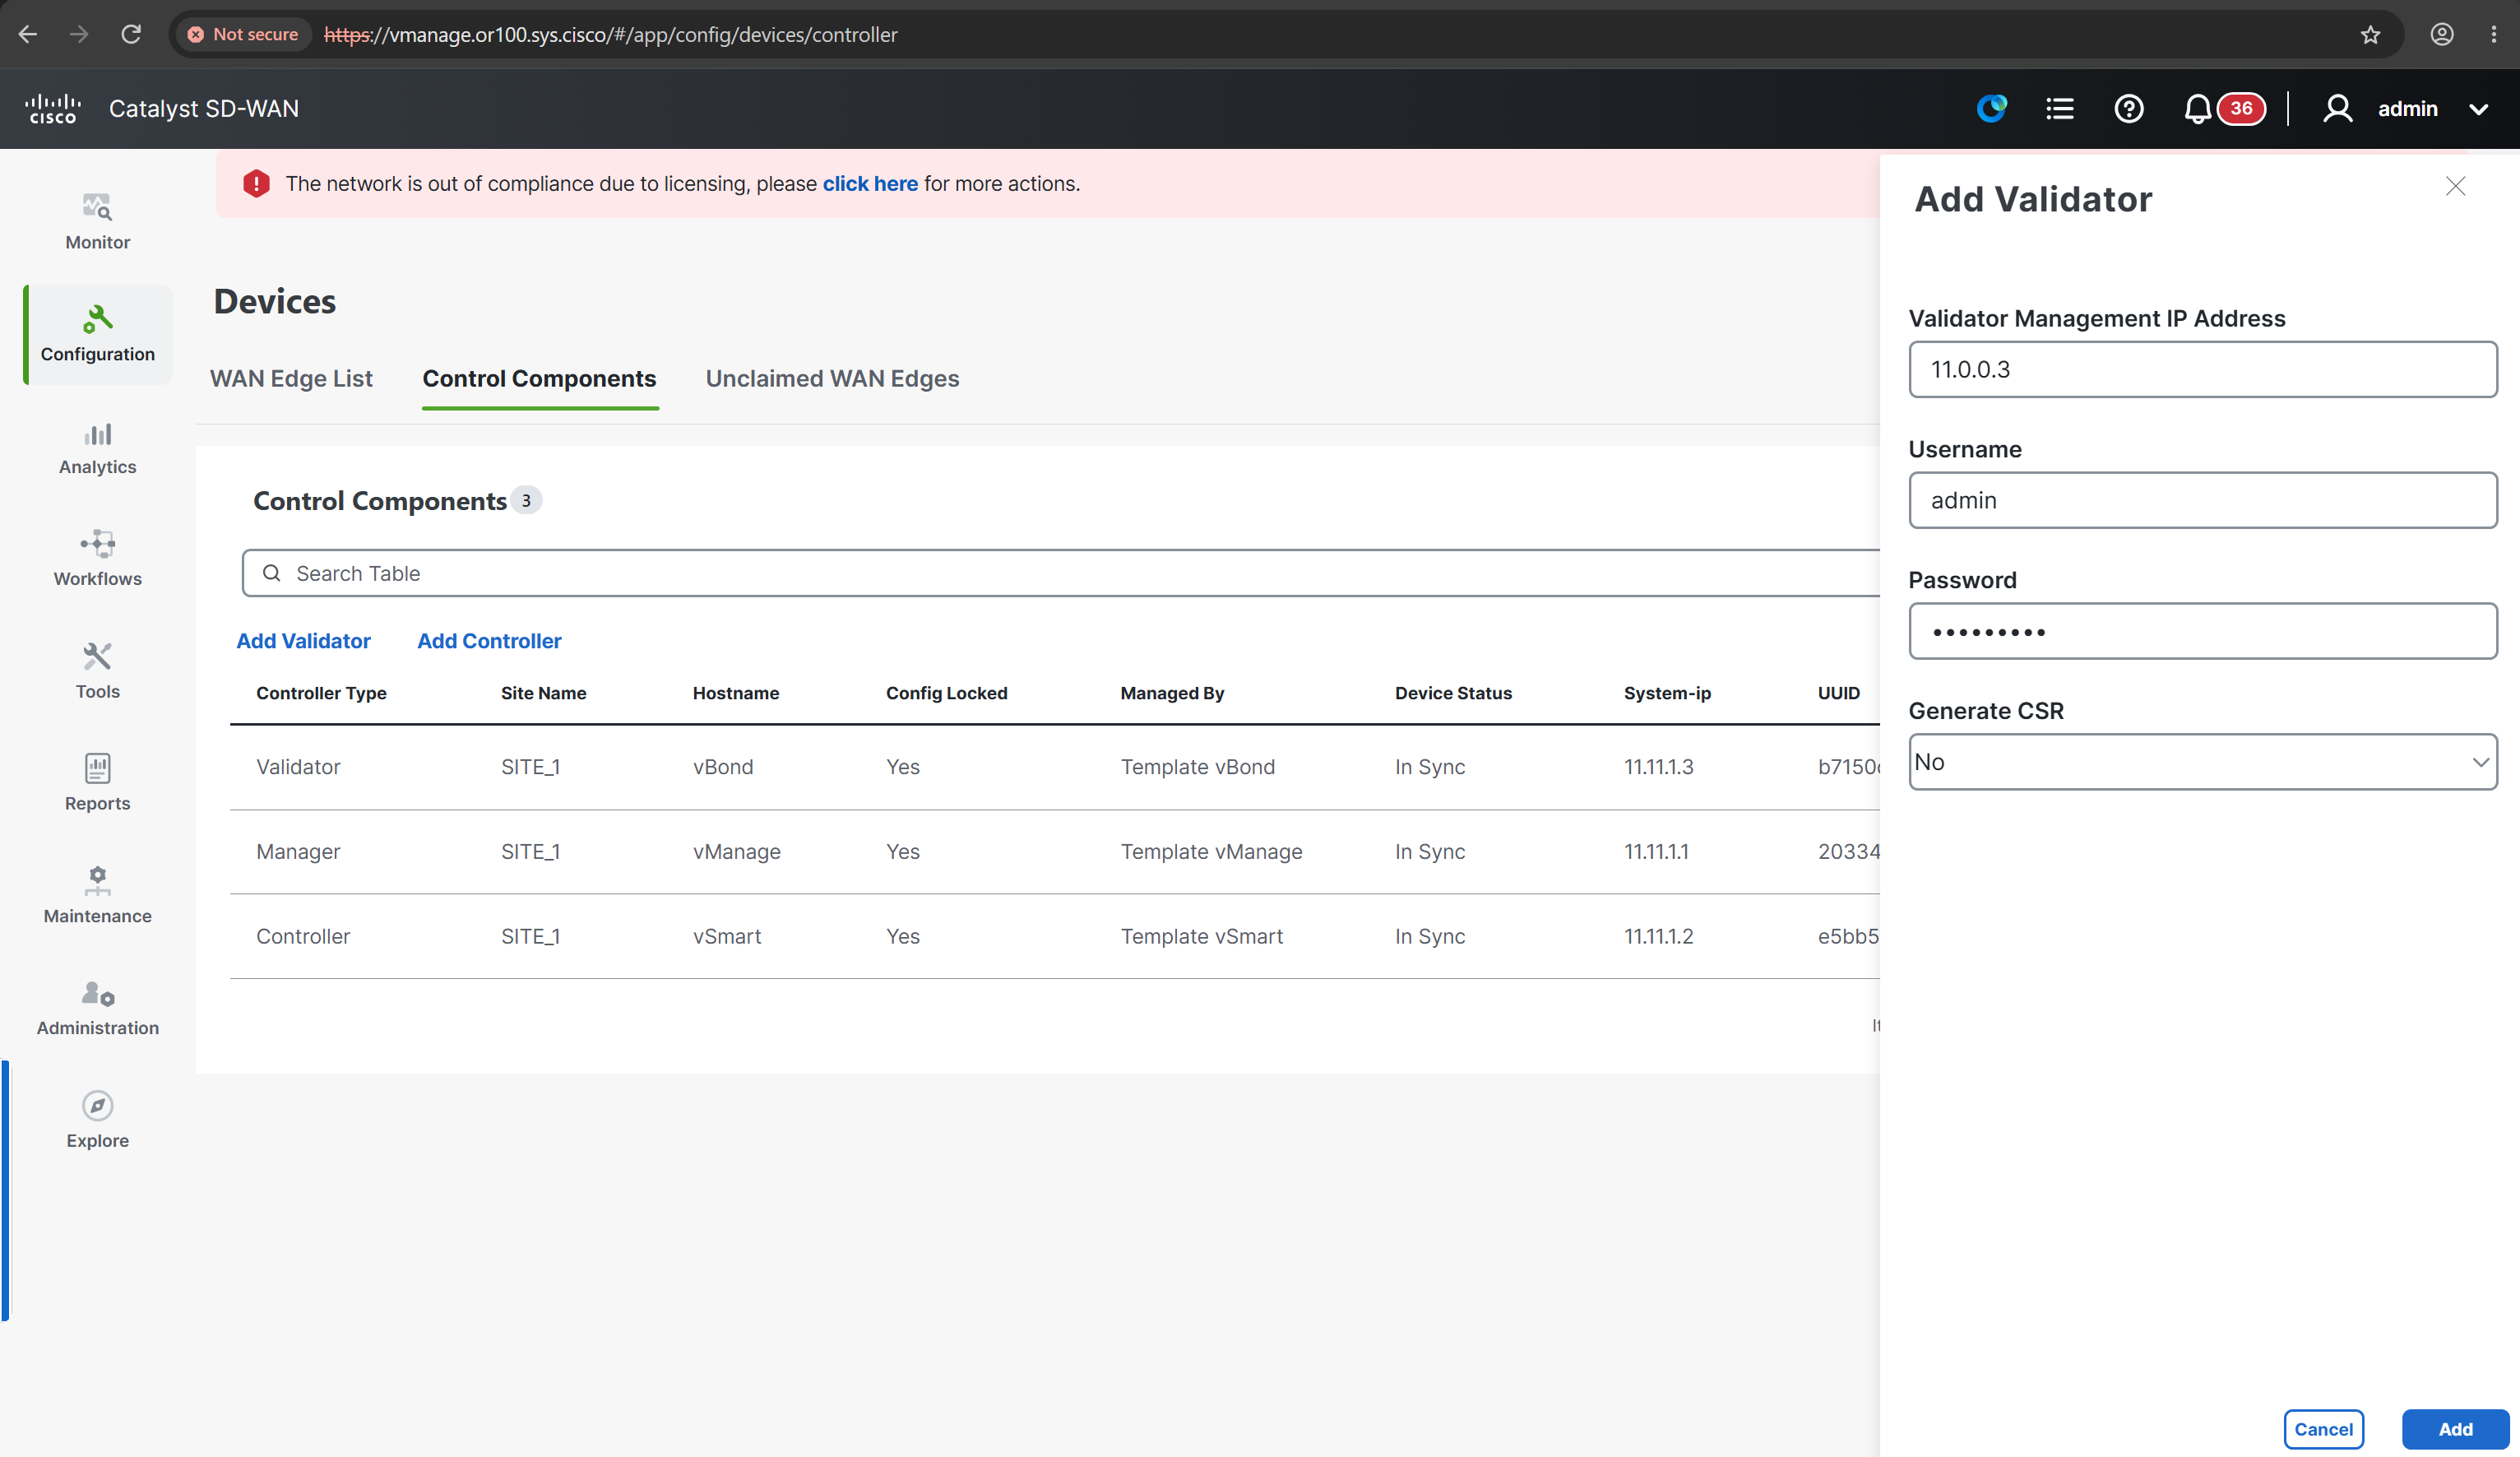Open the notifications bell icon
This screenshot has height=1457, width=2520.
click(2197, 108)
